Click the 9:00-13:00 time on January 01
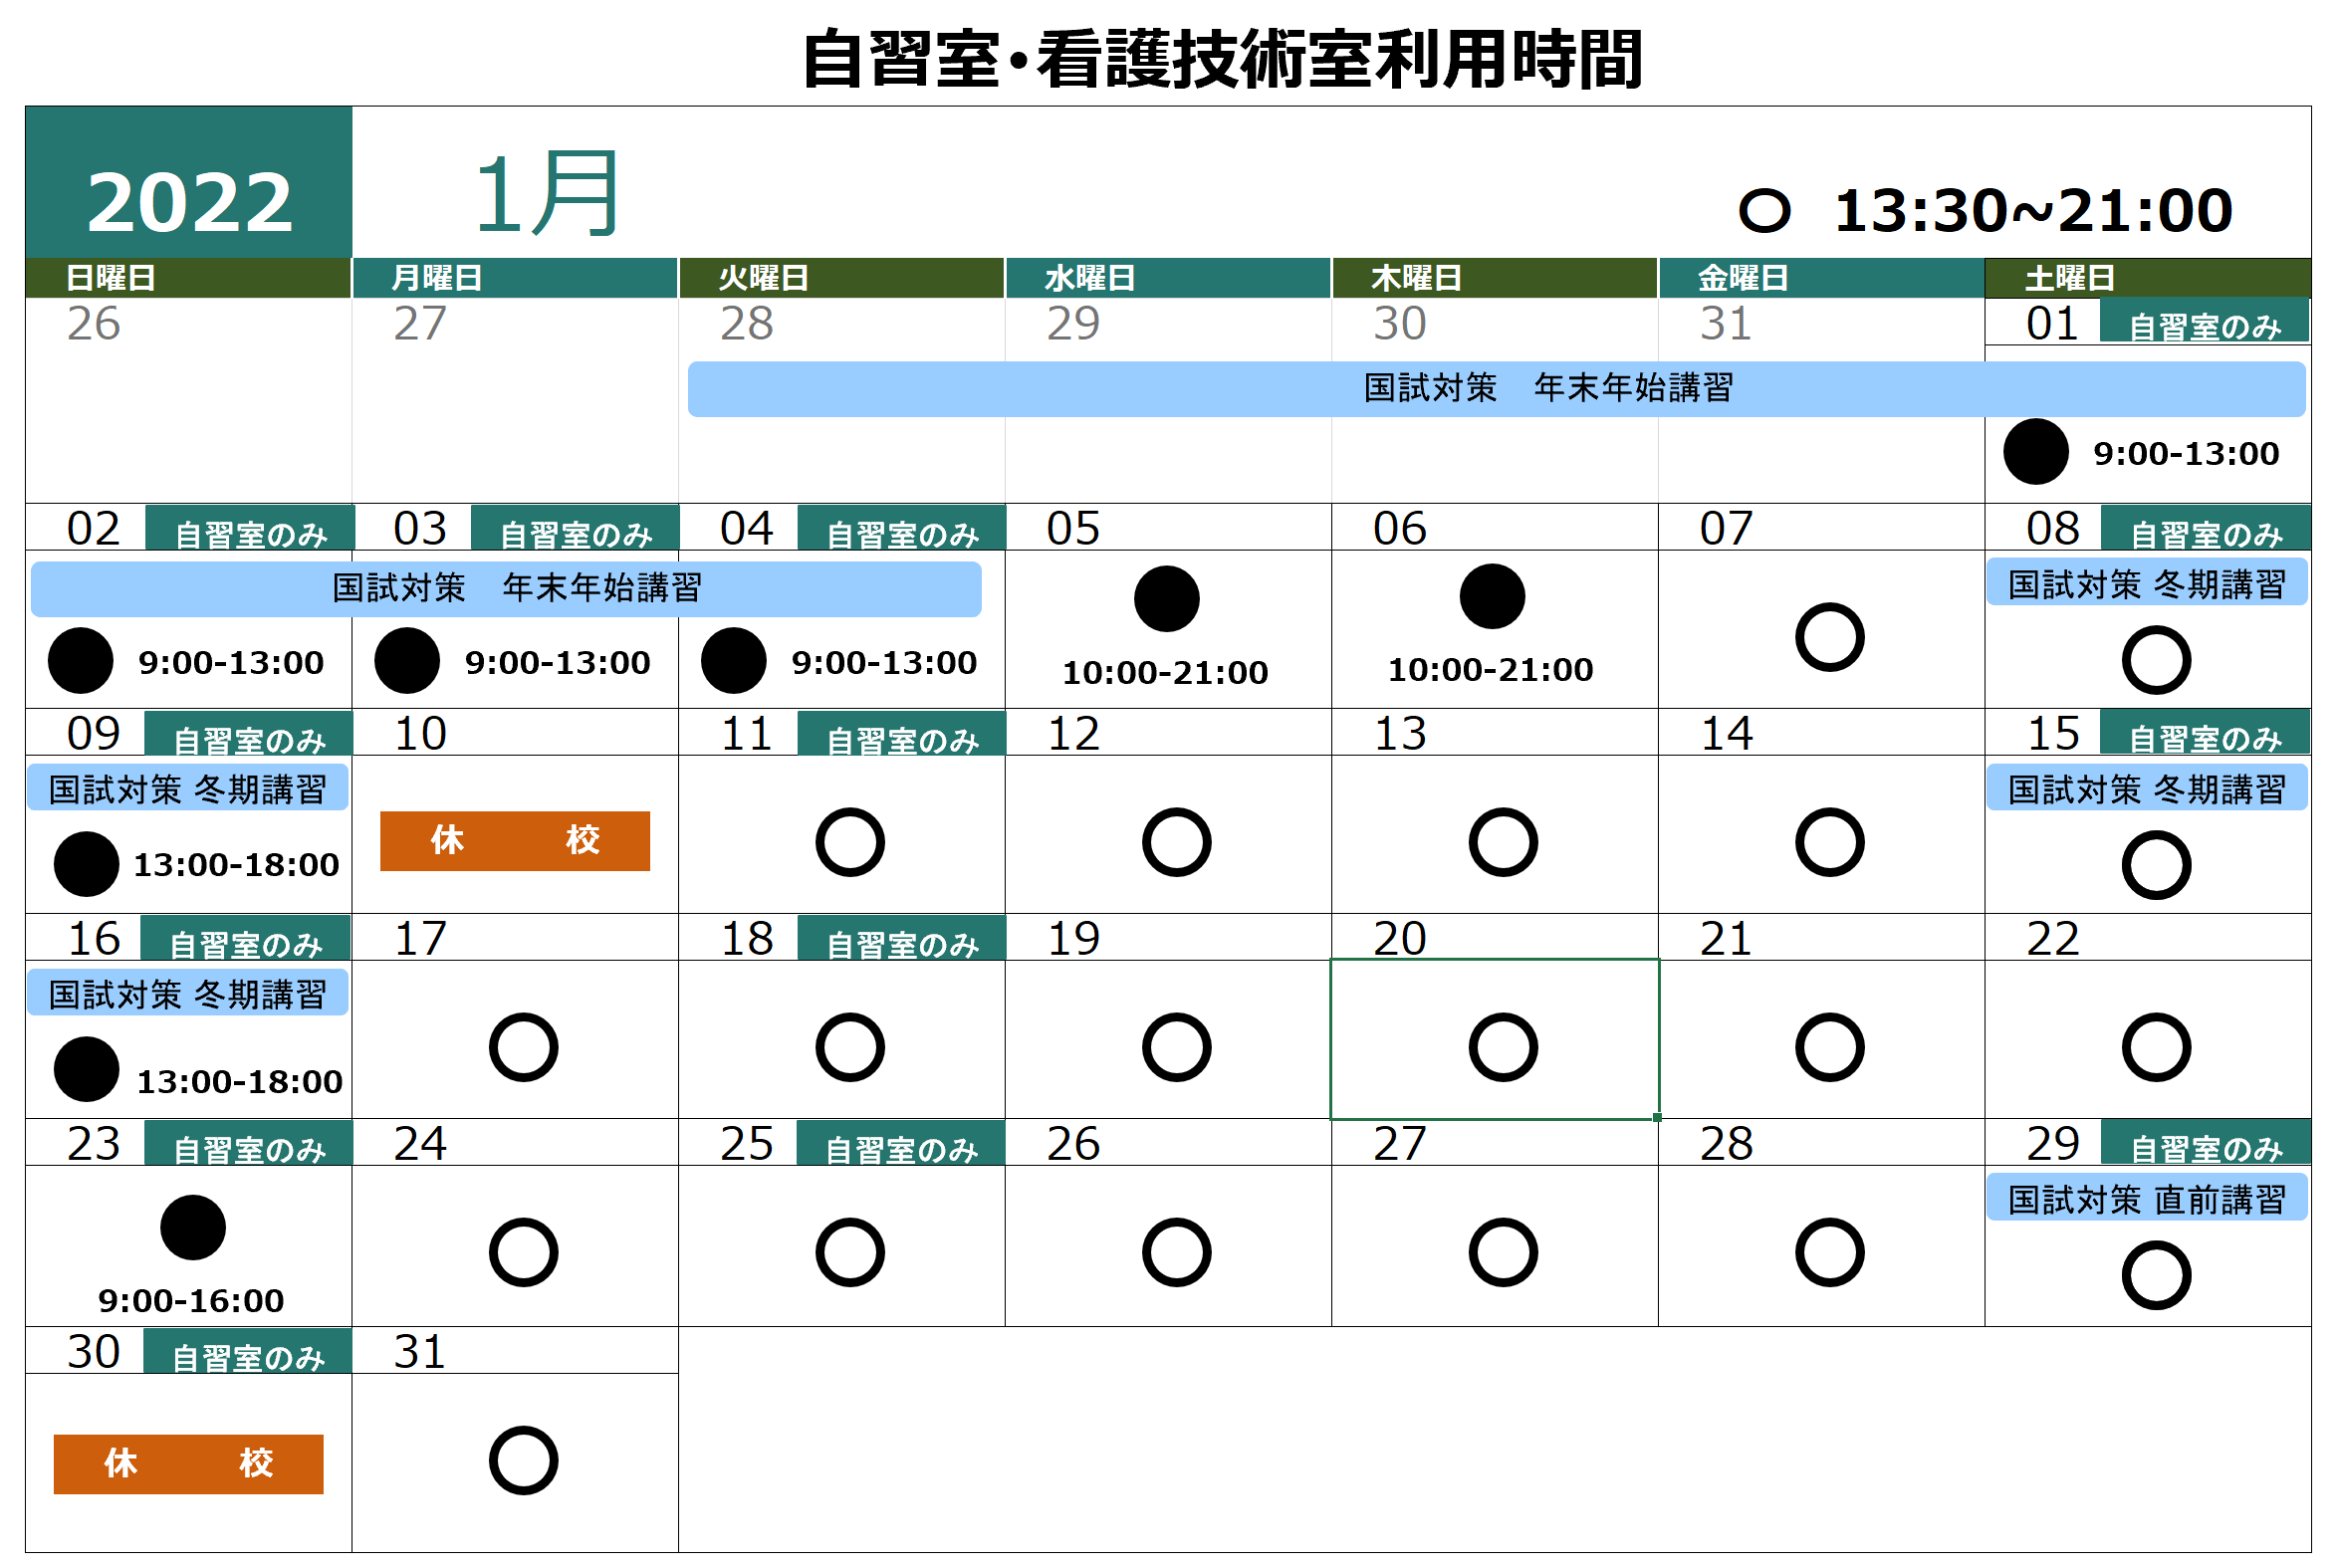Screen dimensions: 2339x1568 point(2186,454)
